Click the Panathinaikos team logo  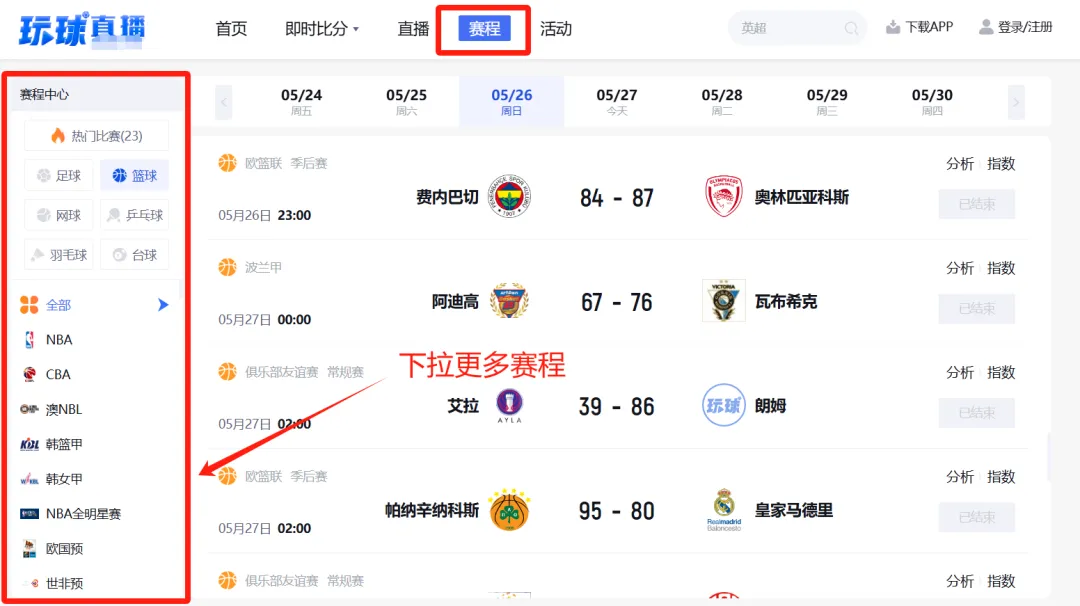509,510
